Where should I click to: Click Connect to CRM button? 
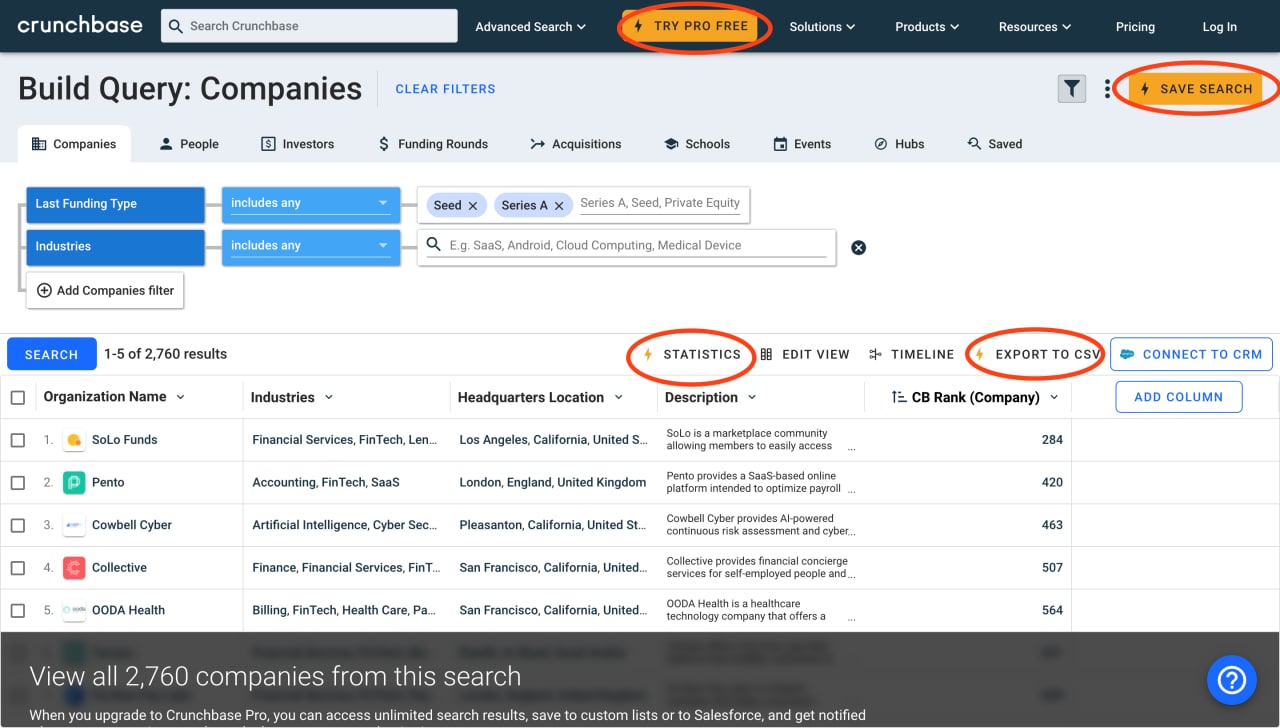(1191, 354)
